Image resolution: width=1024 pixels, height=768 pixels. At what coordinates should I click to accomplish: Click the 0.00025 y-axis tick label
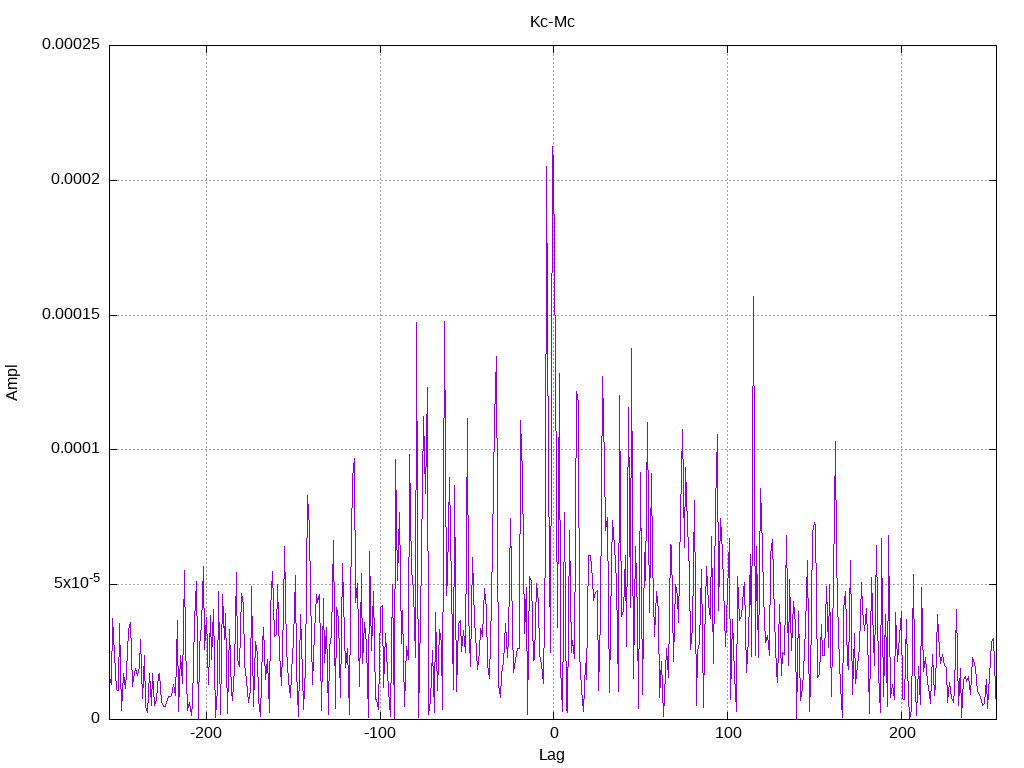tap(71, 44)
